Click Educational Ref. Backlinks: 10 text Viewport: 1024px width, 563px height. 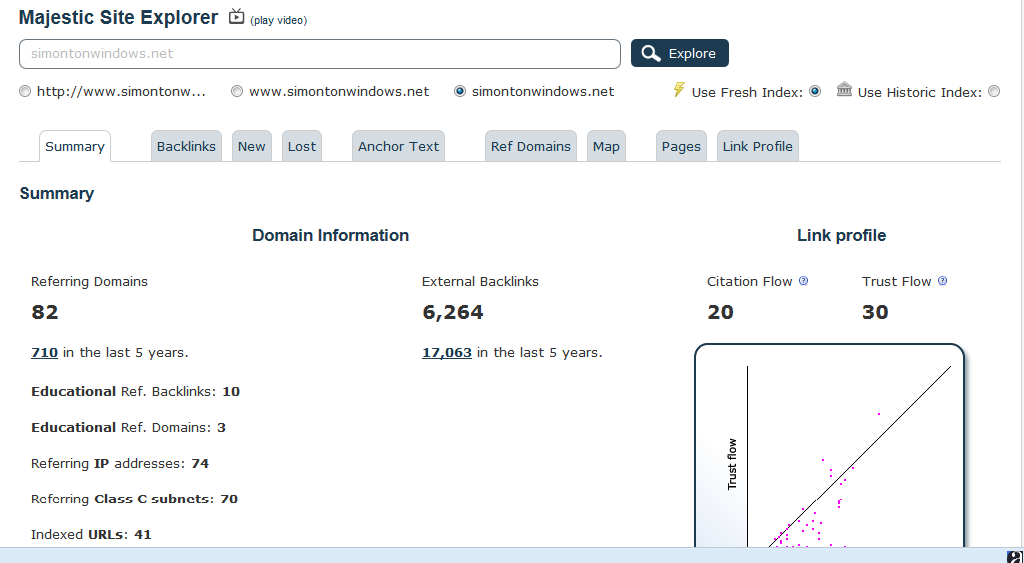click(x=135, y=392)
